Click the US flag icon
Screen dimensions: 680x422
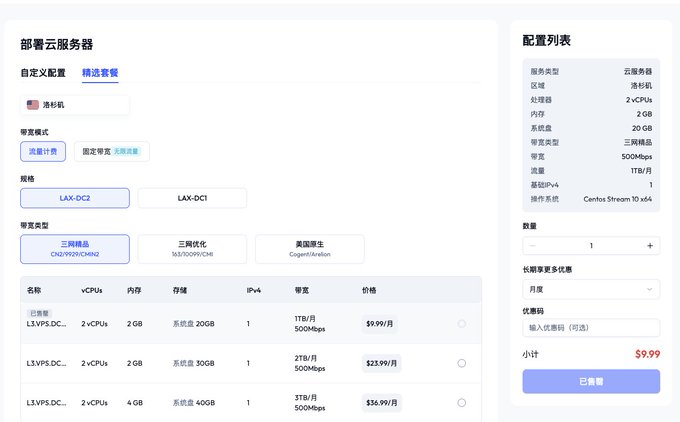click(x=33, y=105)
